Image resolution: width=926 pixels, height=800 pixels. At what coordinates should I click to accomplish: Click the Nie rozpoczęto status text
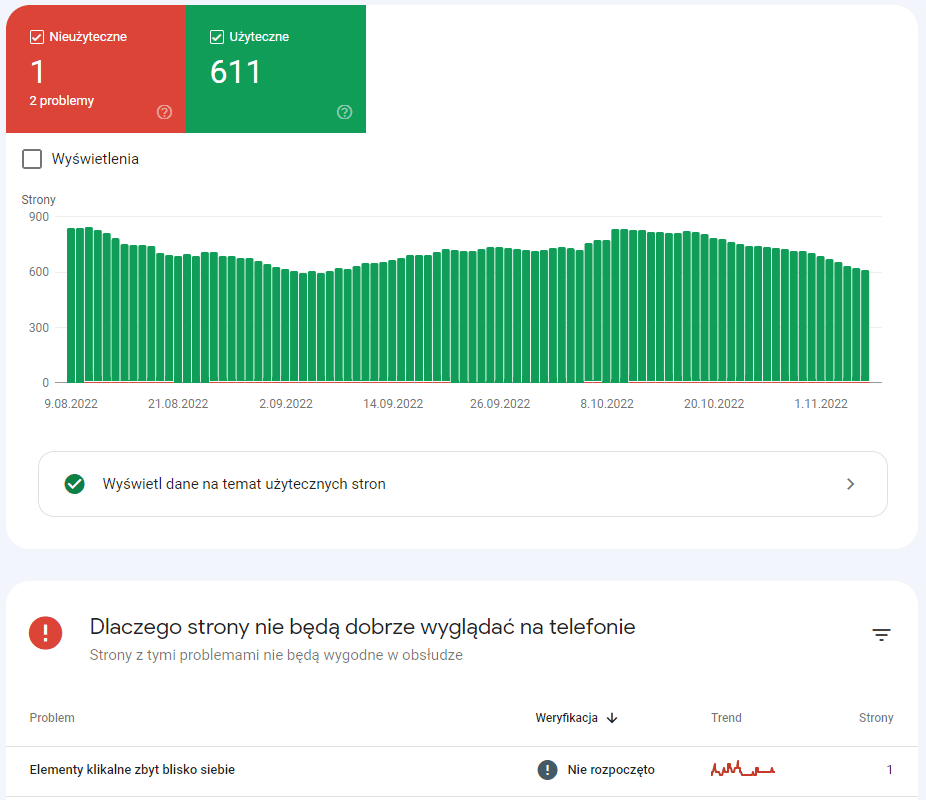611,770
